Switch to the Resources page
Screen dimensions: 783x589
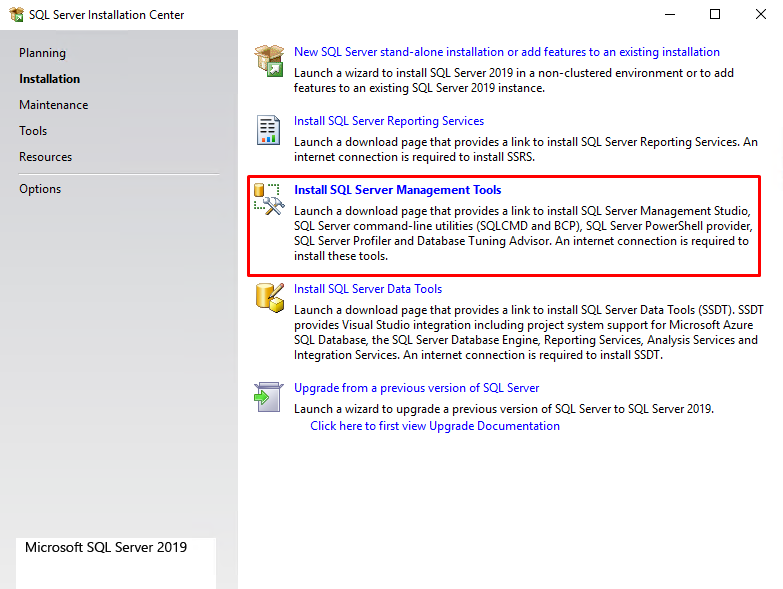tap(45, 157)
